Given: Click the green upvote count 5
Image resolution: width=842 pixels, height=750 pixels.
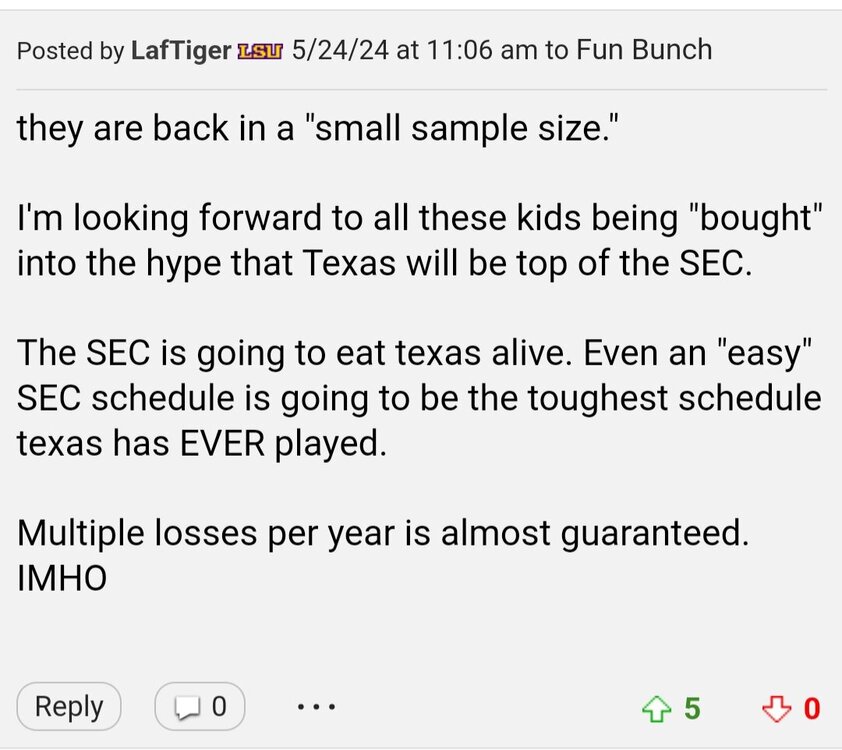Looking at the screenshot, I should click(x=692, y=709).
